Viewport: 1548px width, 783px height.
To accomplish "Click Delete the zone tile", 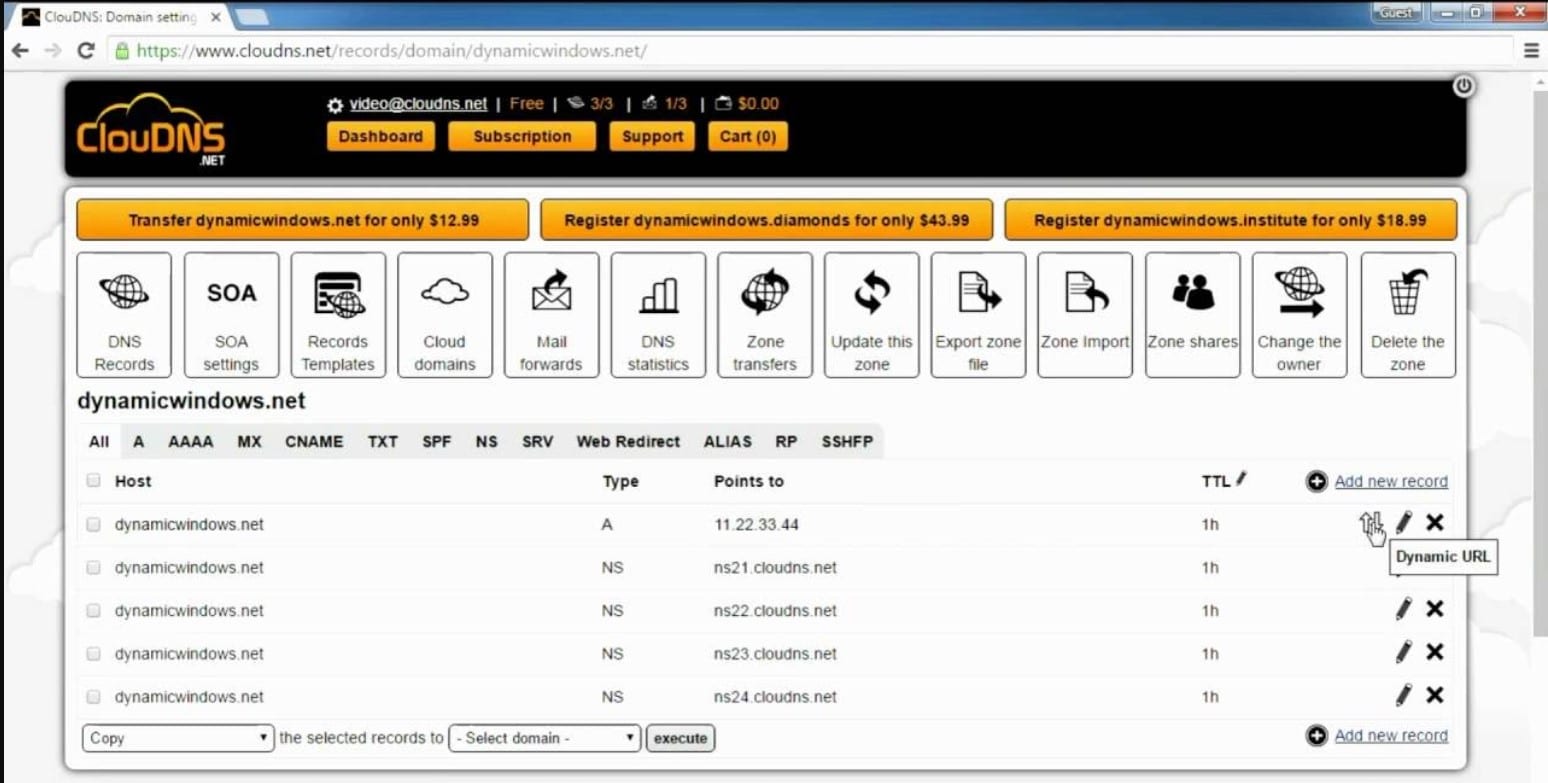I will [1408, 315].
